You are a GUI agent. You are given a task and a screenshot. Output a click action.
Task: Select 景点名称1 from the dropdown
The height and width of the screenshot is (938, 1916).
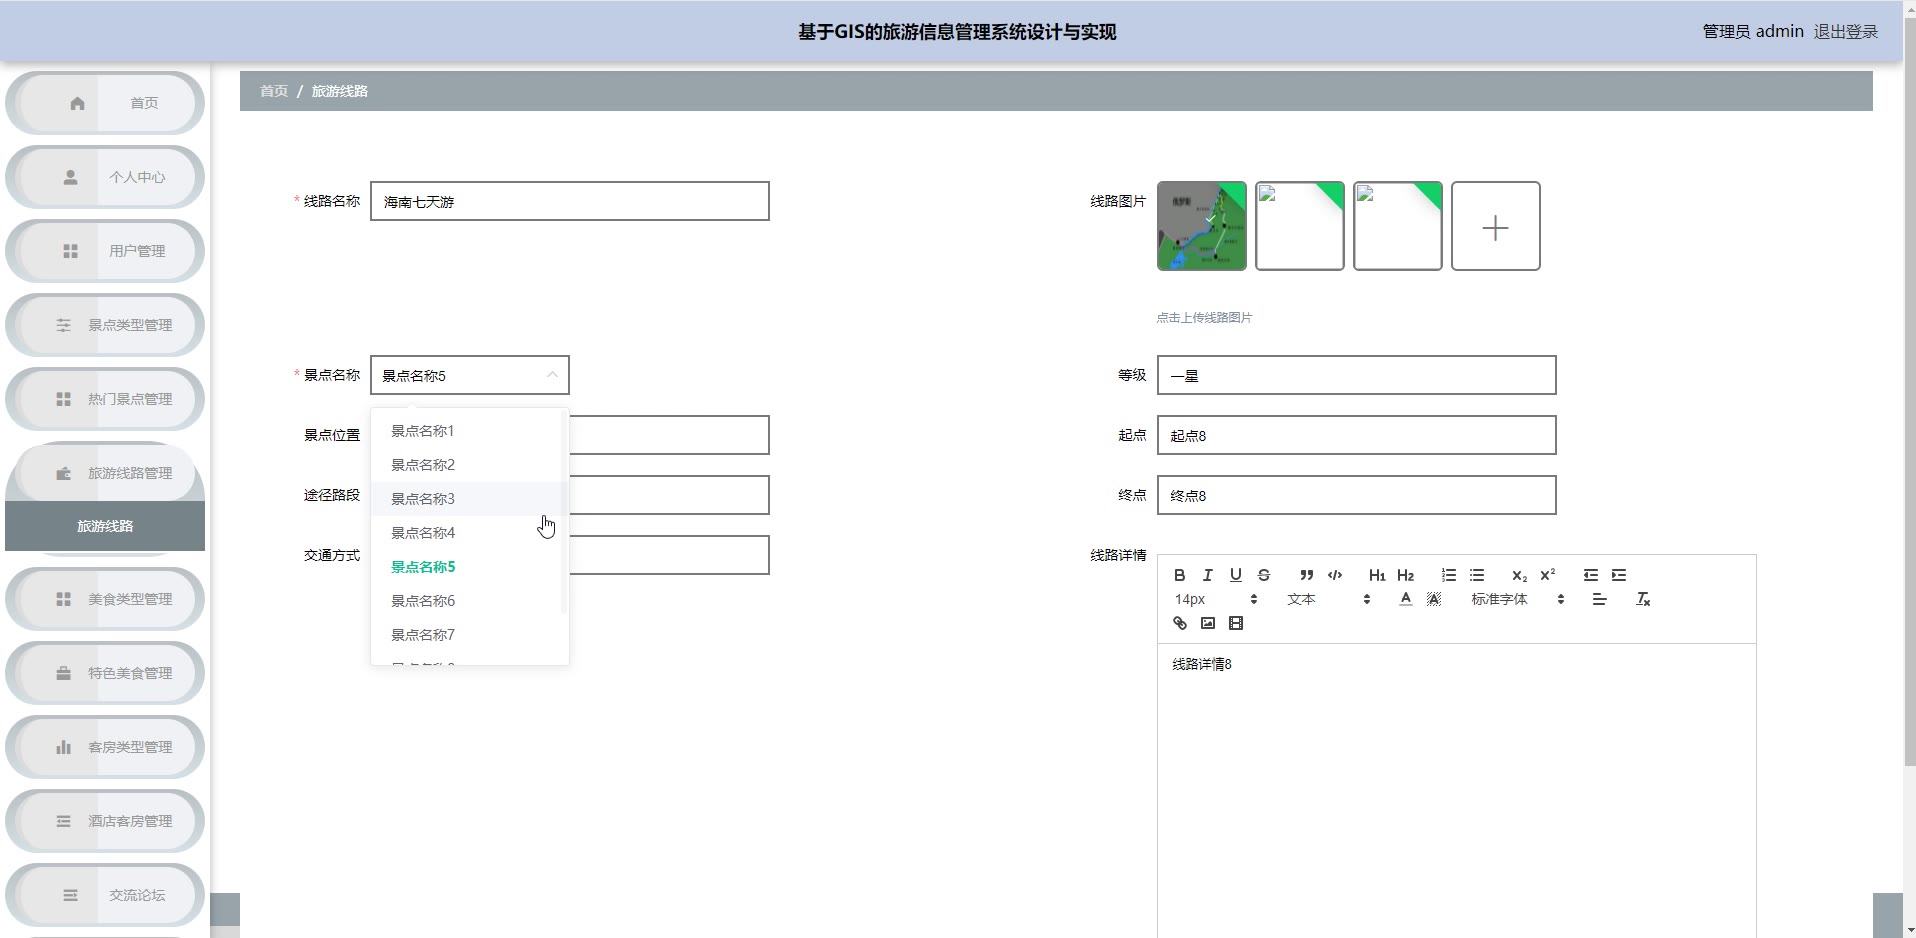(x=469, y=431)
